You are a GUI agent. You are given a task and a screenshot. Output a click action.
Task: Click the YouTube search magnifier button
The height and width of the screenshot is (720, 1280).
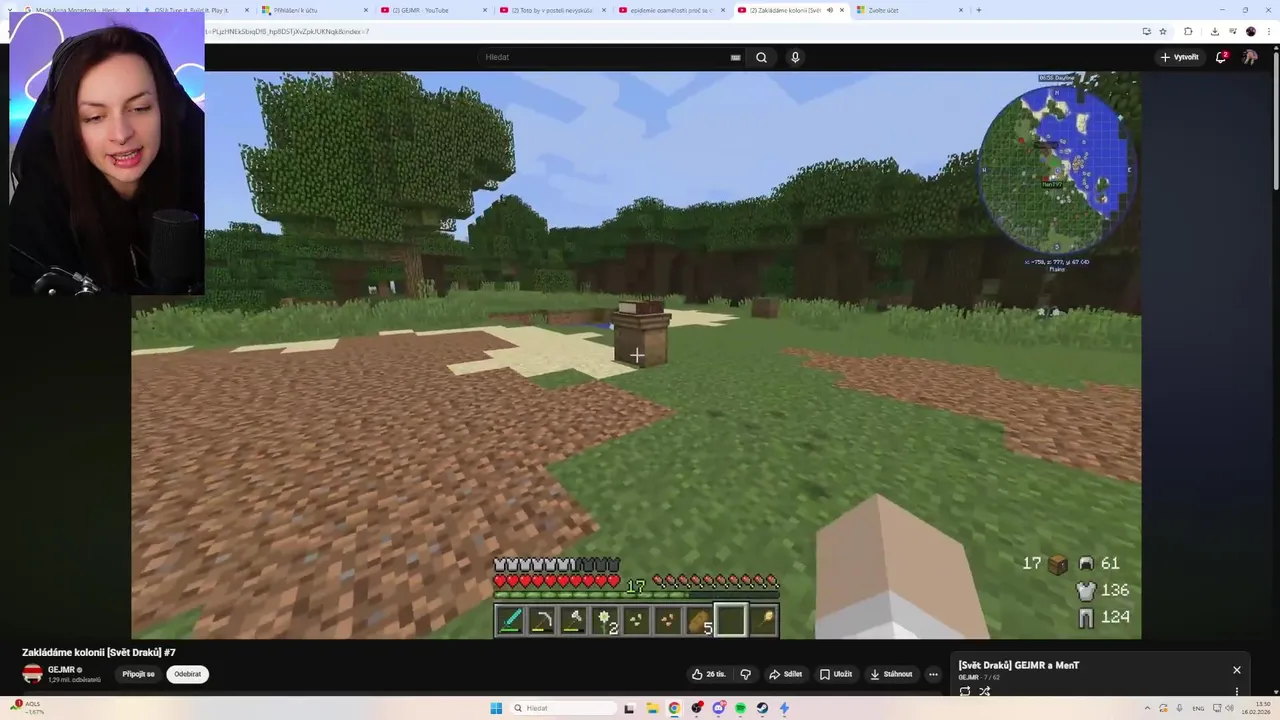tap(761, 57)
